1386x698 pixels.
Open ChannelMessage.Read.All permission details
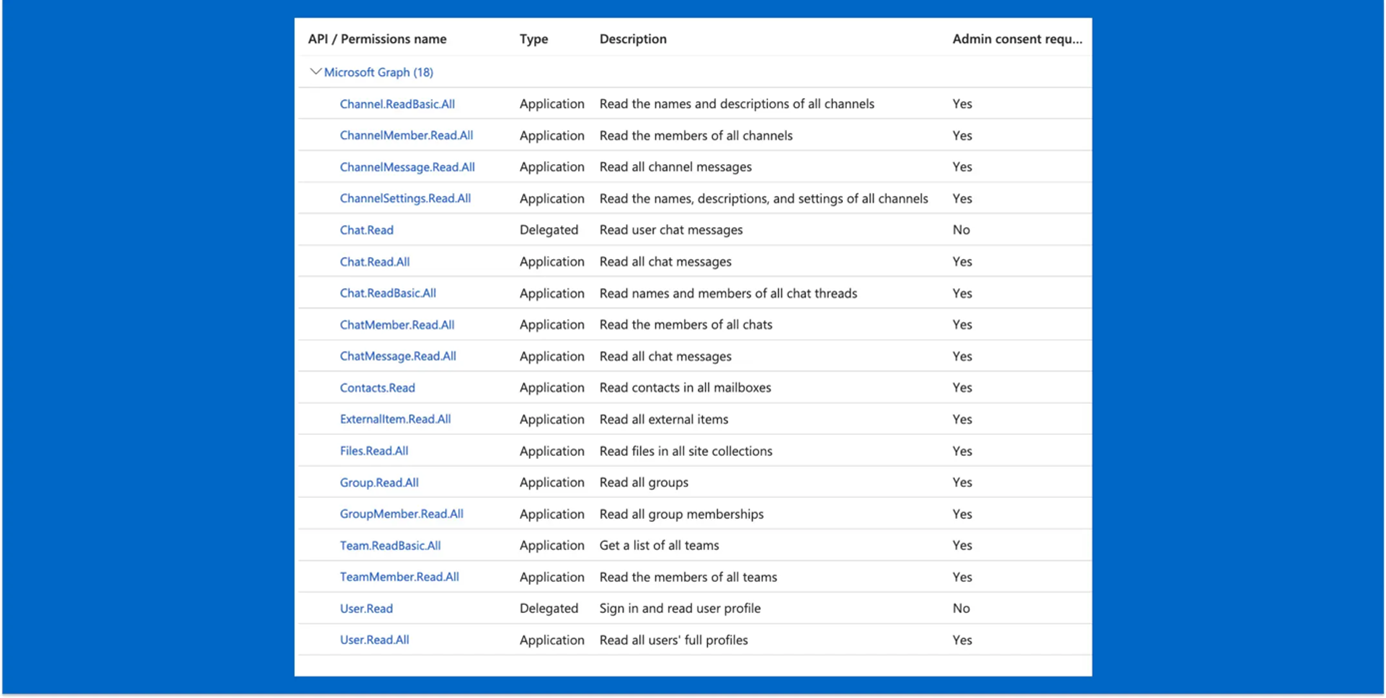coord(407,167)
